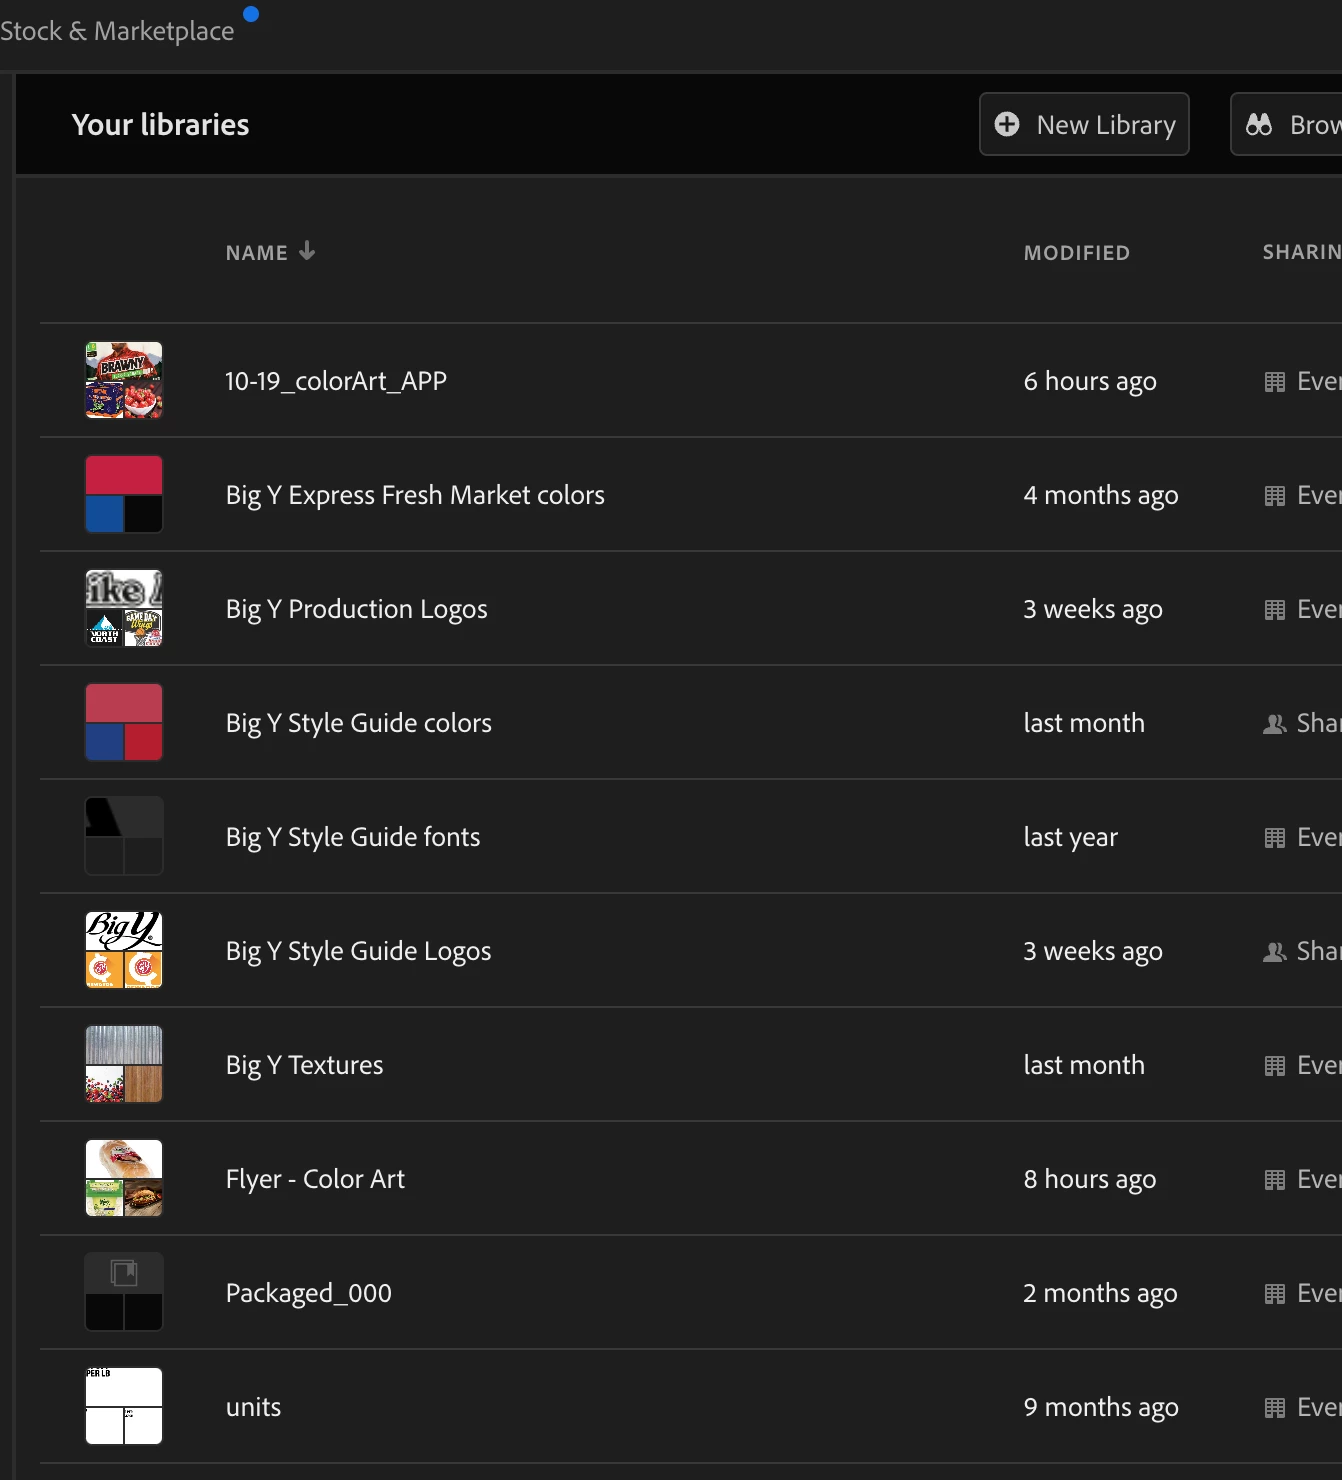The height and width of the screenshot is (1480, 1342).
Task: Open the units library thumbnail
Action: (x=124, y=1406)
